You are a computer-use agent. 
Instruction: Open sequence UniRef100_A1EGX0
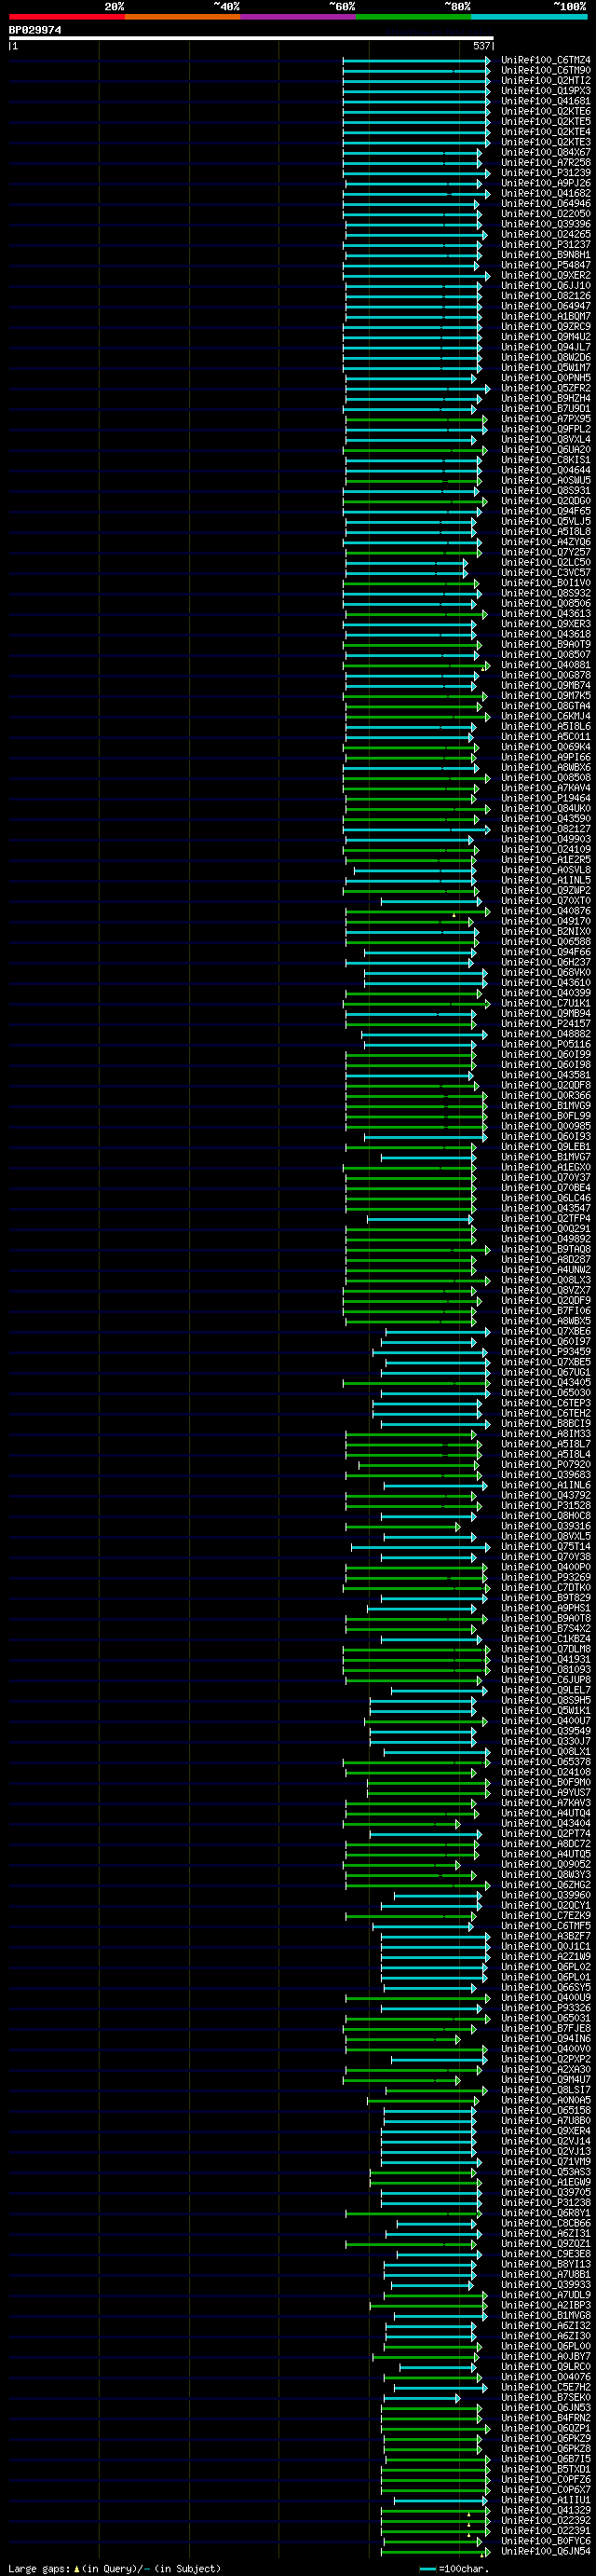point(546,1167)
